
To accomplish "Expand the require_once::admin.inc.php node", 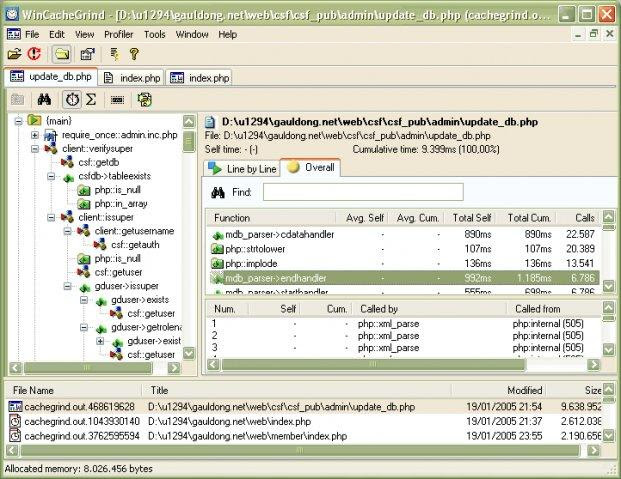I will 35,135.
